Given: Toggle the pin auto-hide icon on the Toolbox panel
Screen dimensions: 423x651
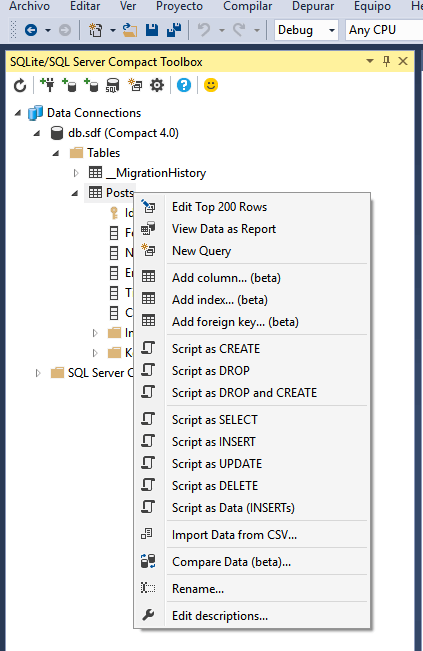Looking at the screenshot, I should (386, 61).
